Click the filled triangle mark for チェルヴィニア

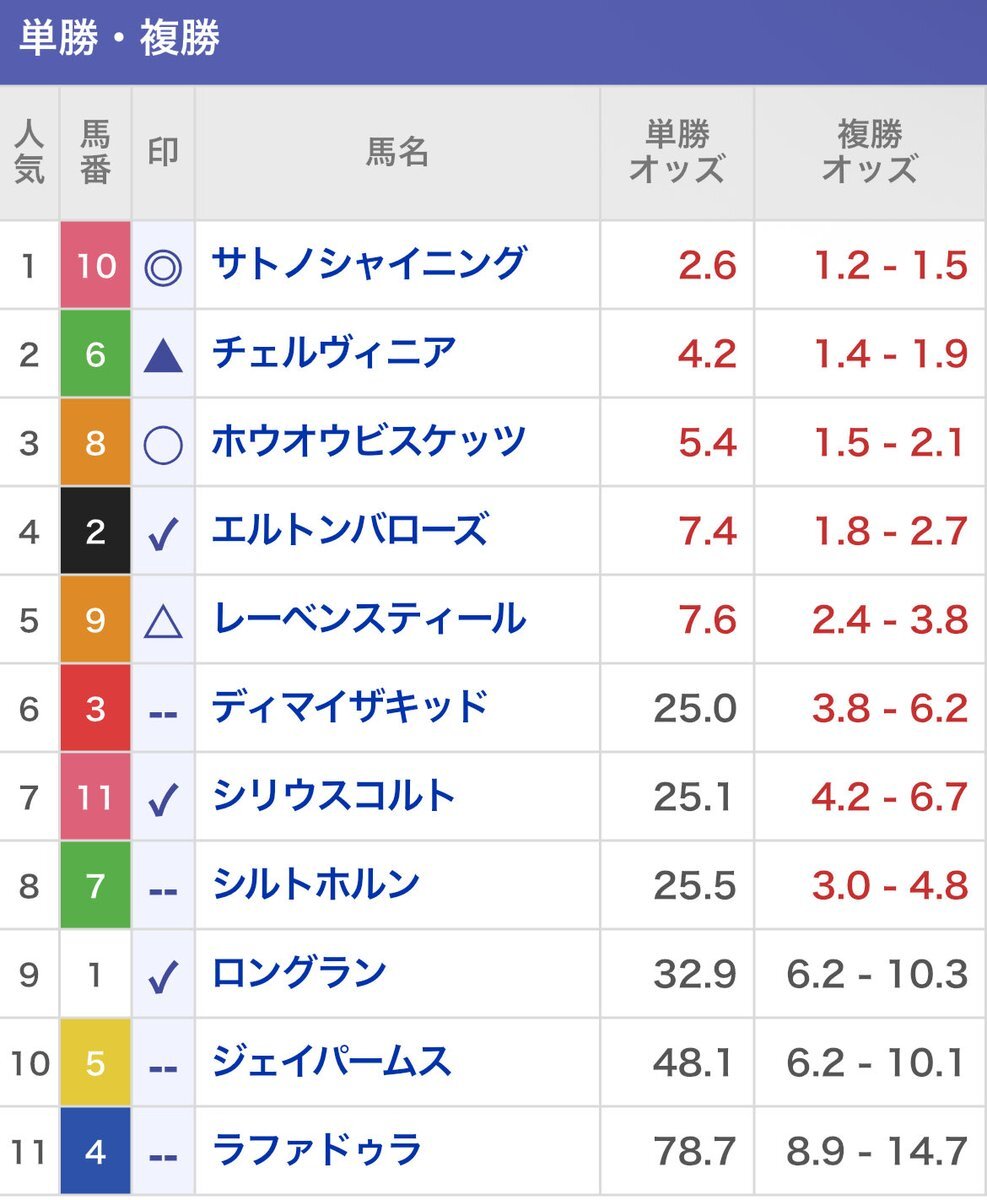click(163, 355)
